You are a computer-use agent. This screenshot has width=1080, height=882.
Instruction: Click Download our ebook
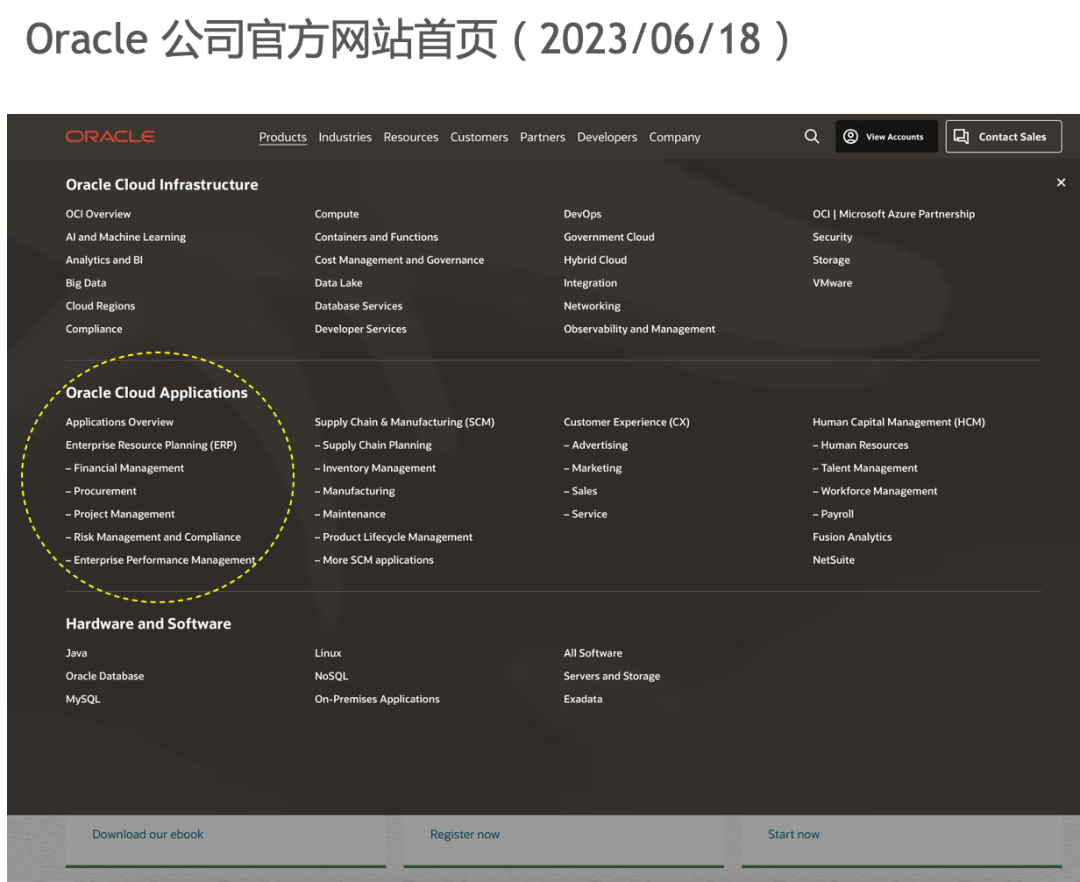[148, 834]
